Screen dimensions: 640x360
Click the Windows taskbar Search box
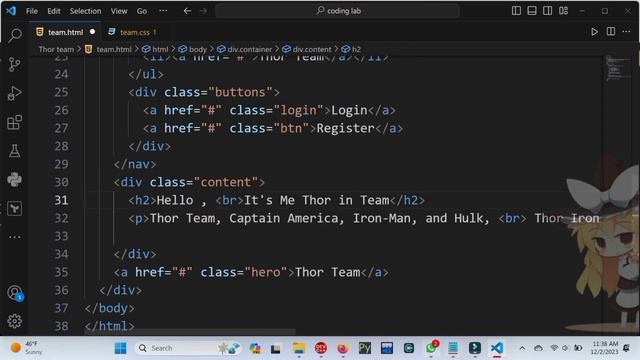(x=188, y=348)
